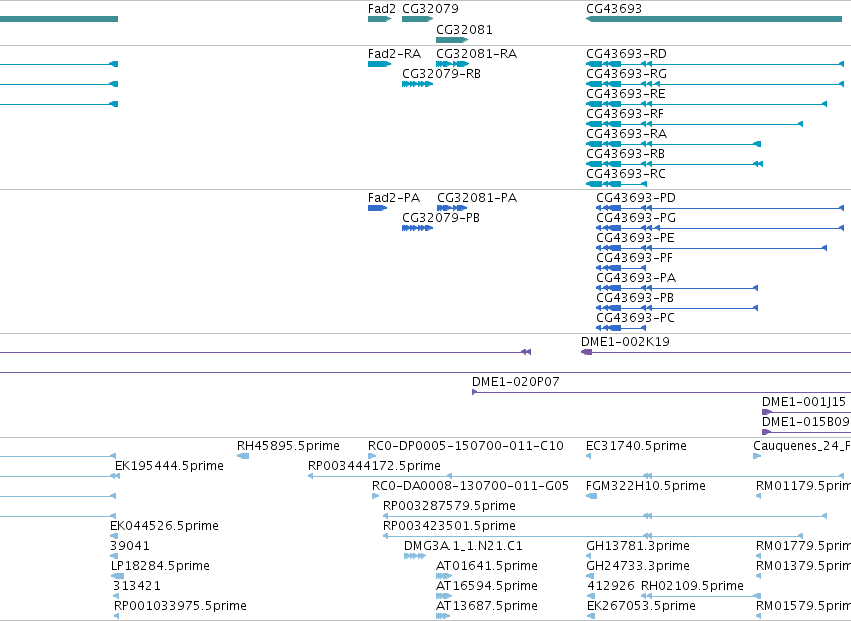
Task: Click EST RC0-DP0005-150700-011-C10
Action: (466, 447)
